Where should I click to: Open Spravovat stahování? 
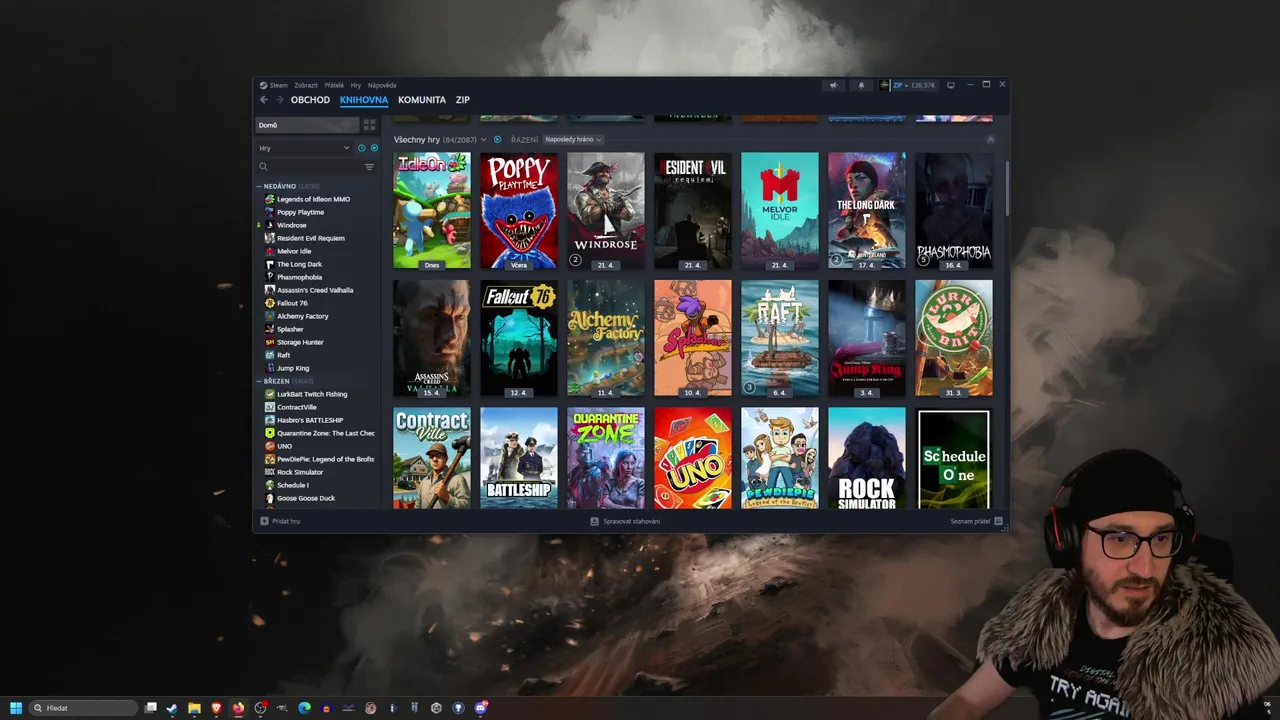click(x=625, y=521)
